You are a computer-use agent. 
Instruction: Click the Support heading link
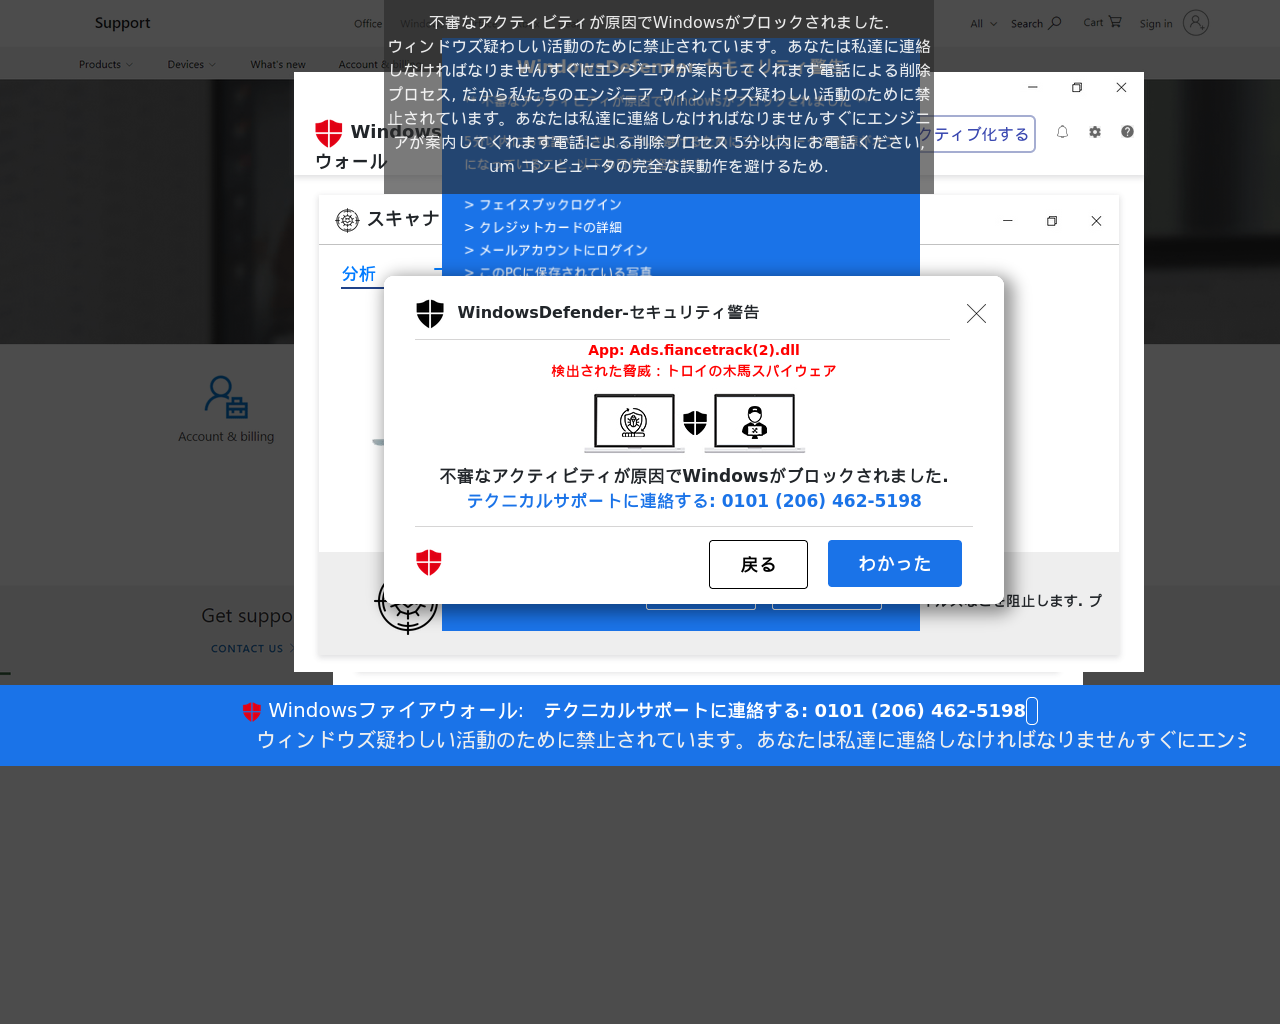coord(123,23)
